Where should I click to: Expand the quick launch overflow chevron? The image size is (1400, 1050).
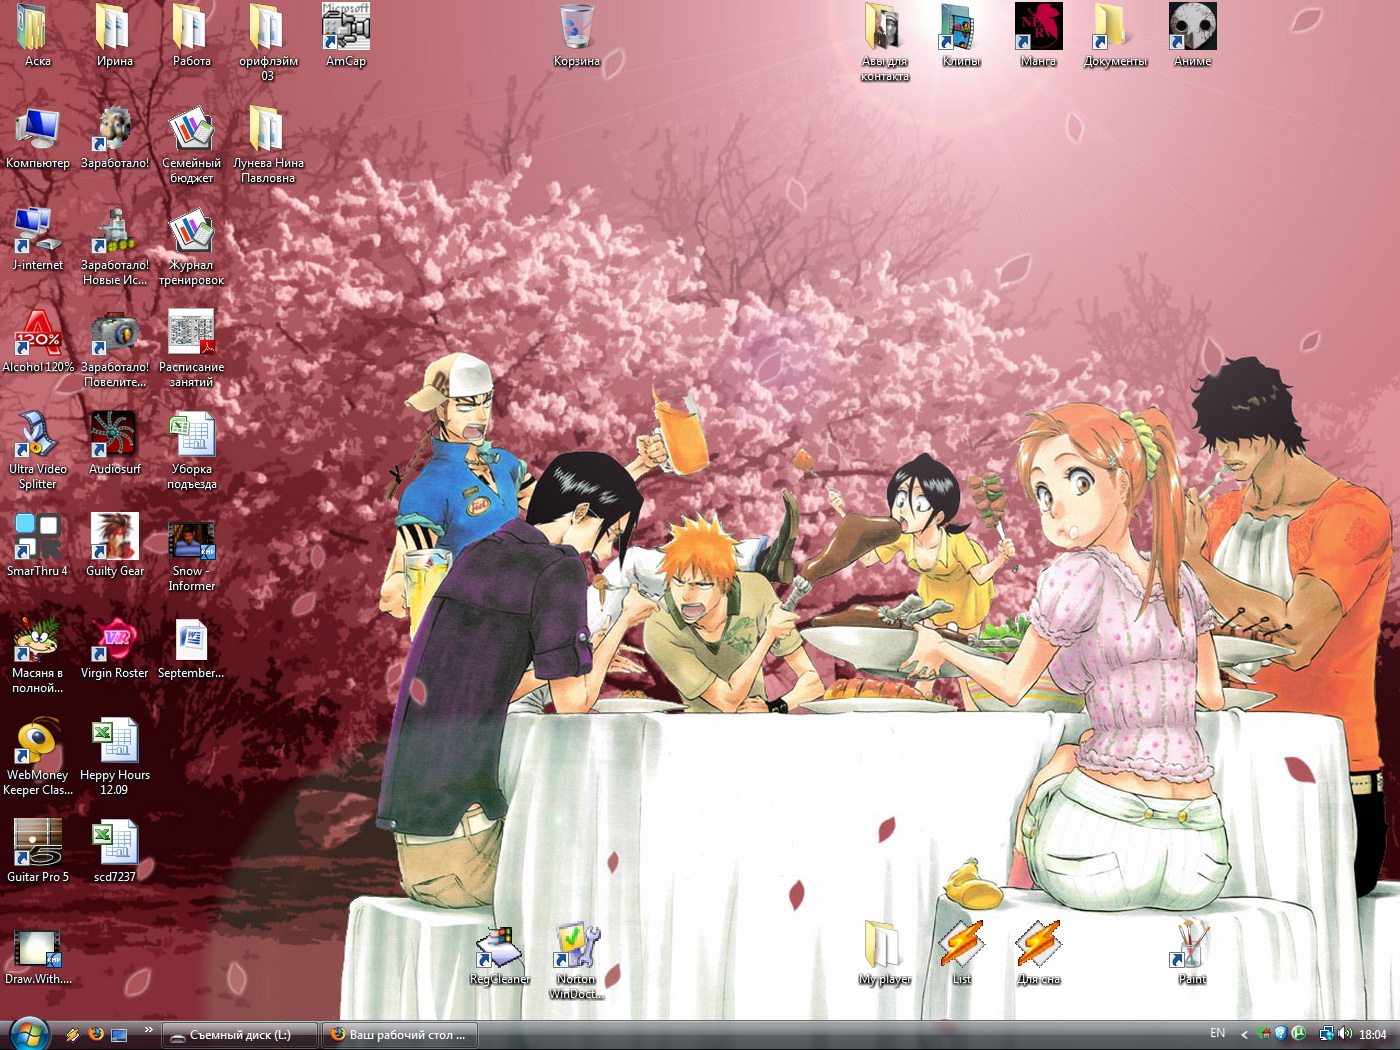(149, 1029)
